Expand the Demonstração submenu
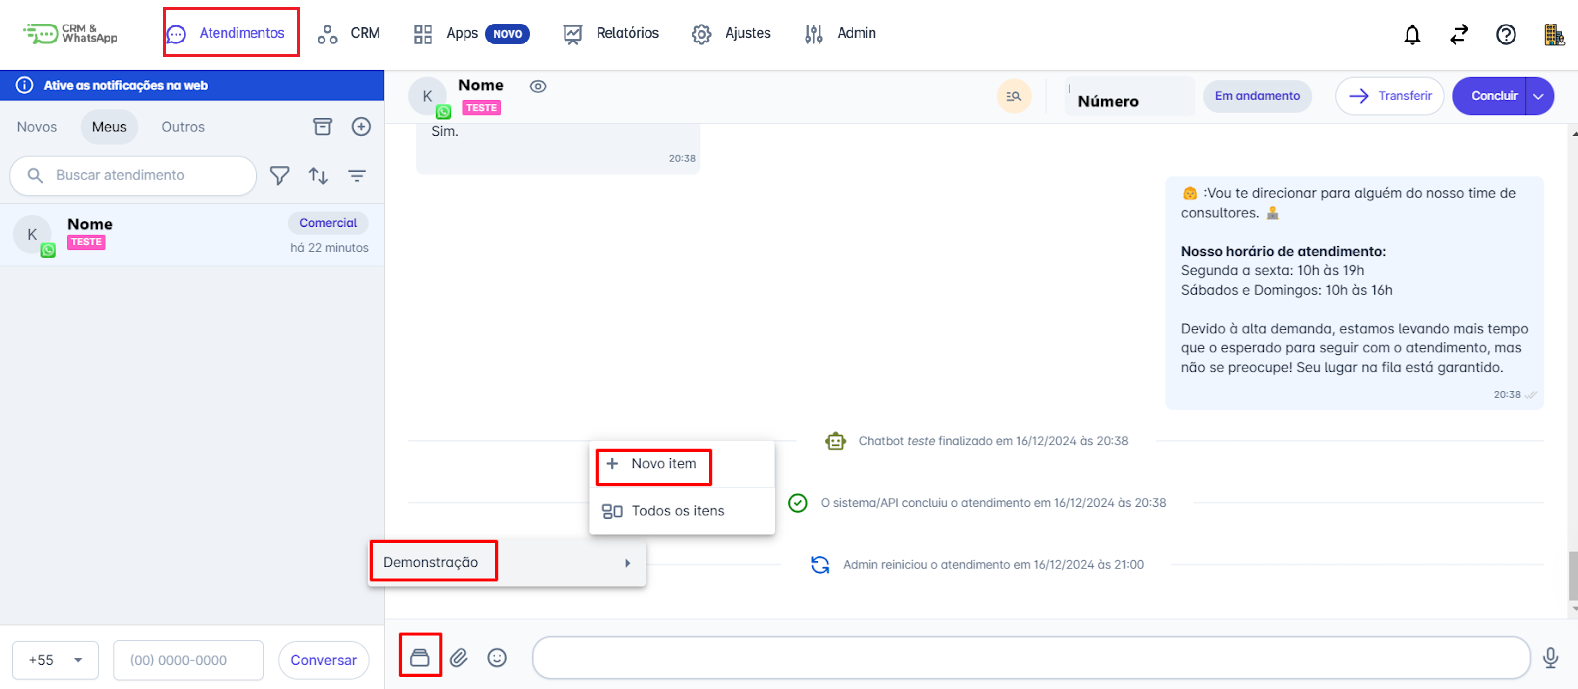The width and height of the screenshot is (1578, 689). pos(507,563)
